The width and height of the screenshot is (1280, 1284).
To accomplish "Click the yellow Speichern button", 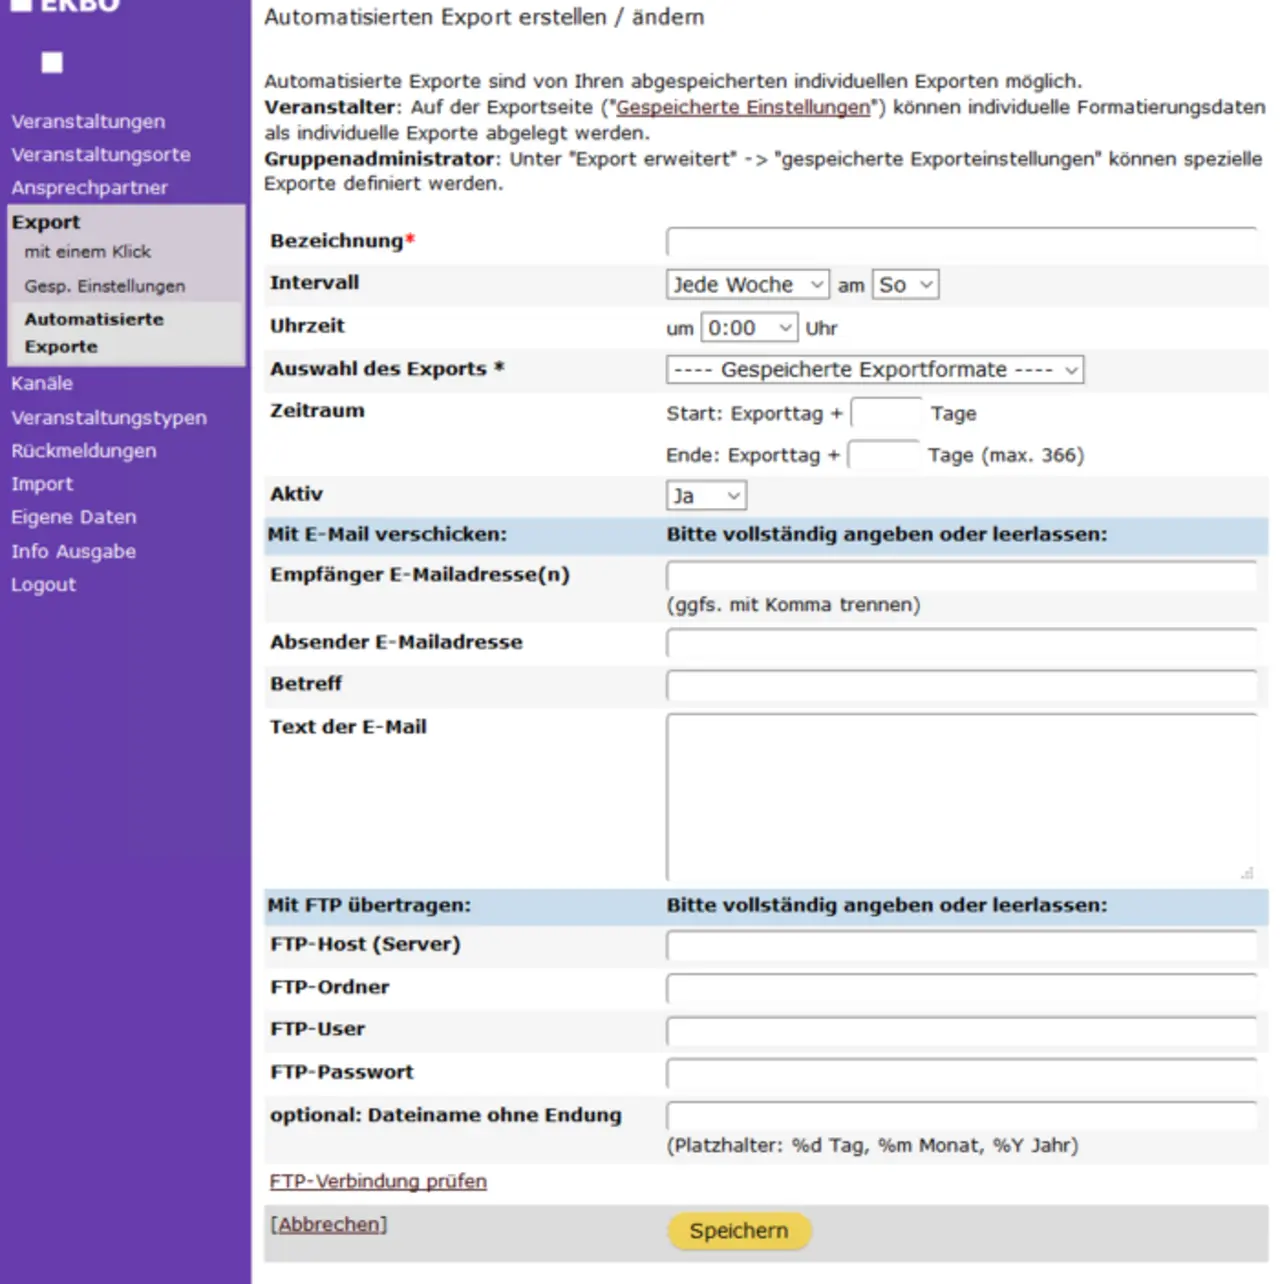I will point(739,1231).
